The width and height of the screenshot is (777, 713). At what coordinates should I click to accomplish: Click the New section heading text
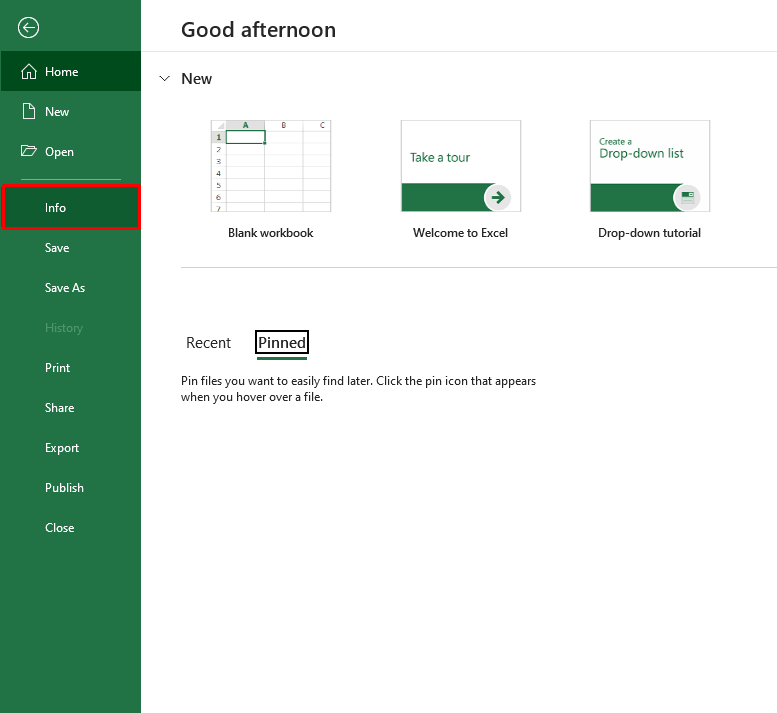[x=196, y=78]
